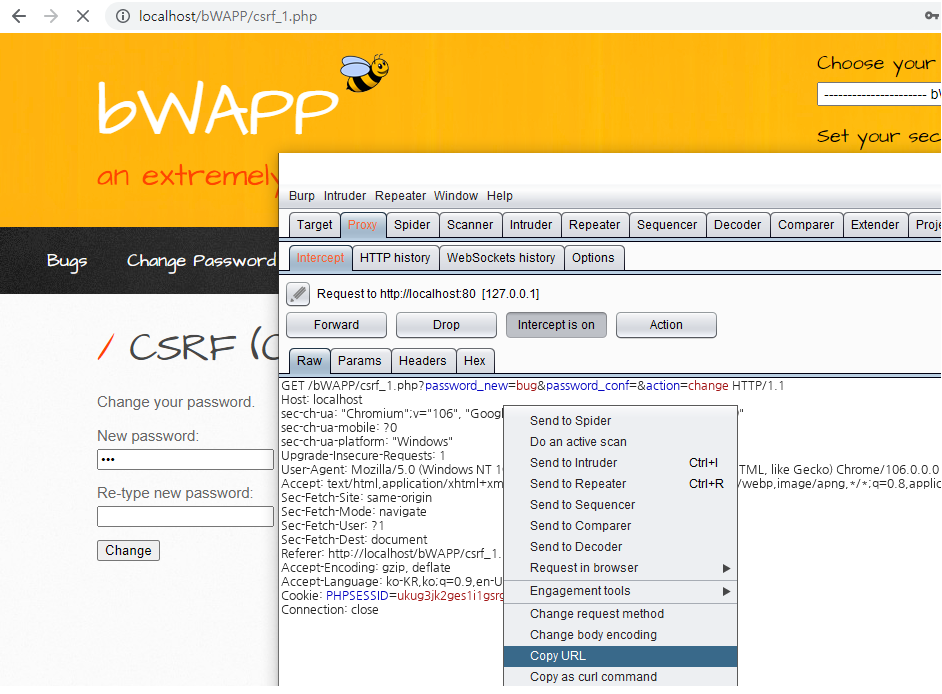
Task: Open the Burp menu
Action: (x=302, y=196)
